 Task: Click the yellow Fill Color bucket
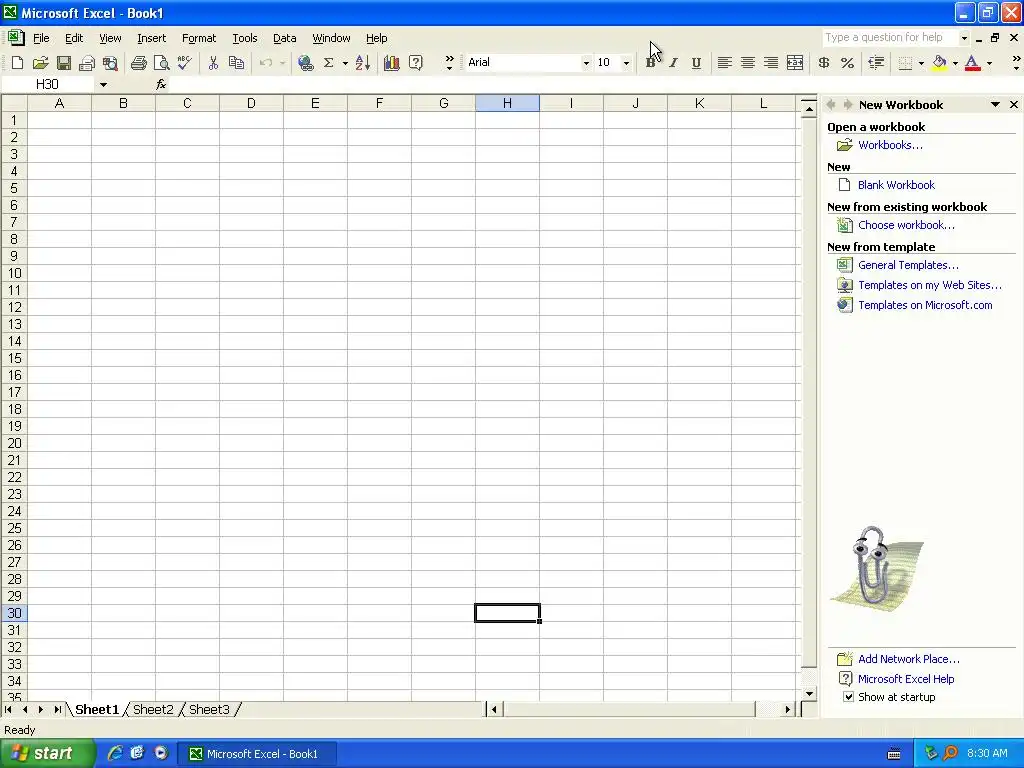(940, 63)
